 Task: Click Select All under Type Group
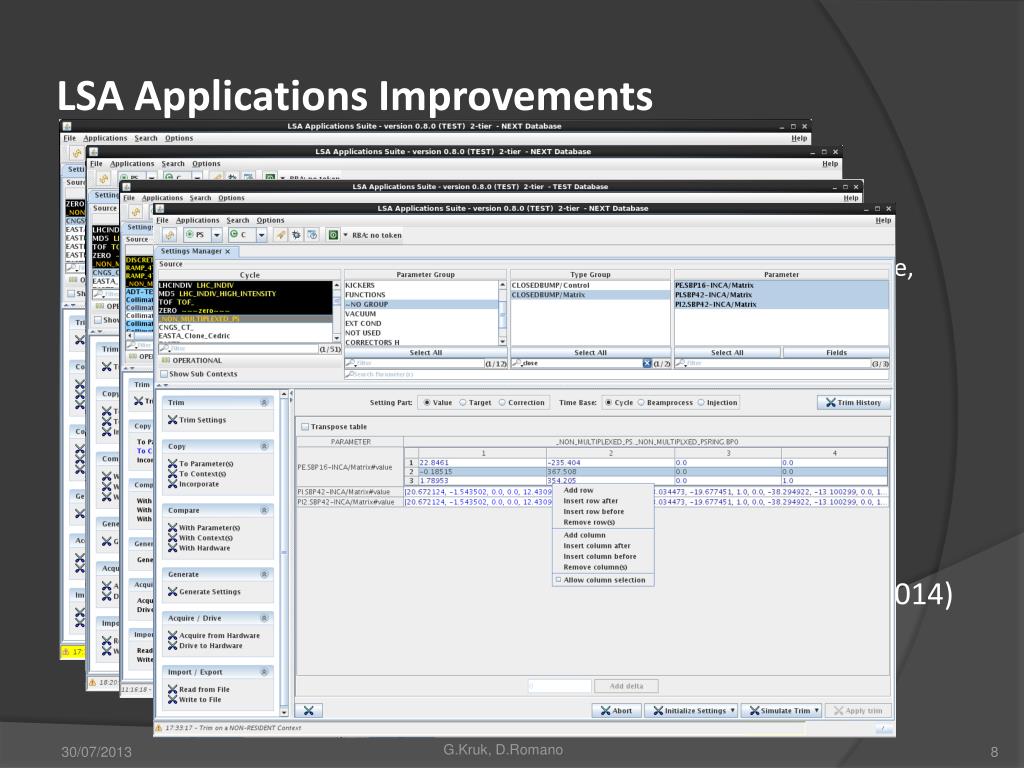590,353
